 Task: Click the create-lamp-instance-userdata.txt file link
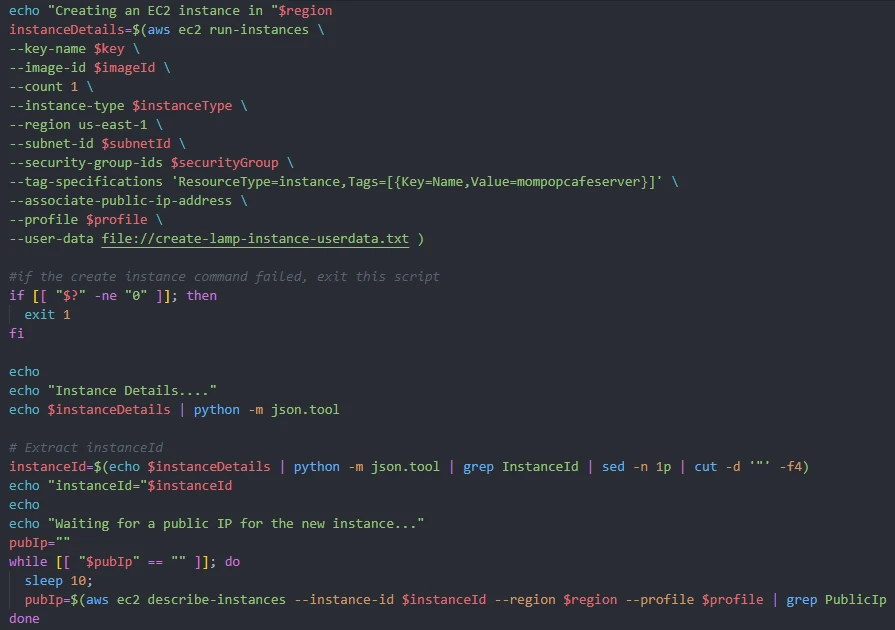[255, 239]
